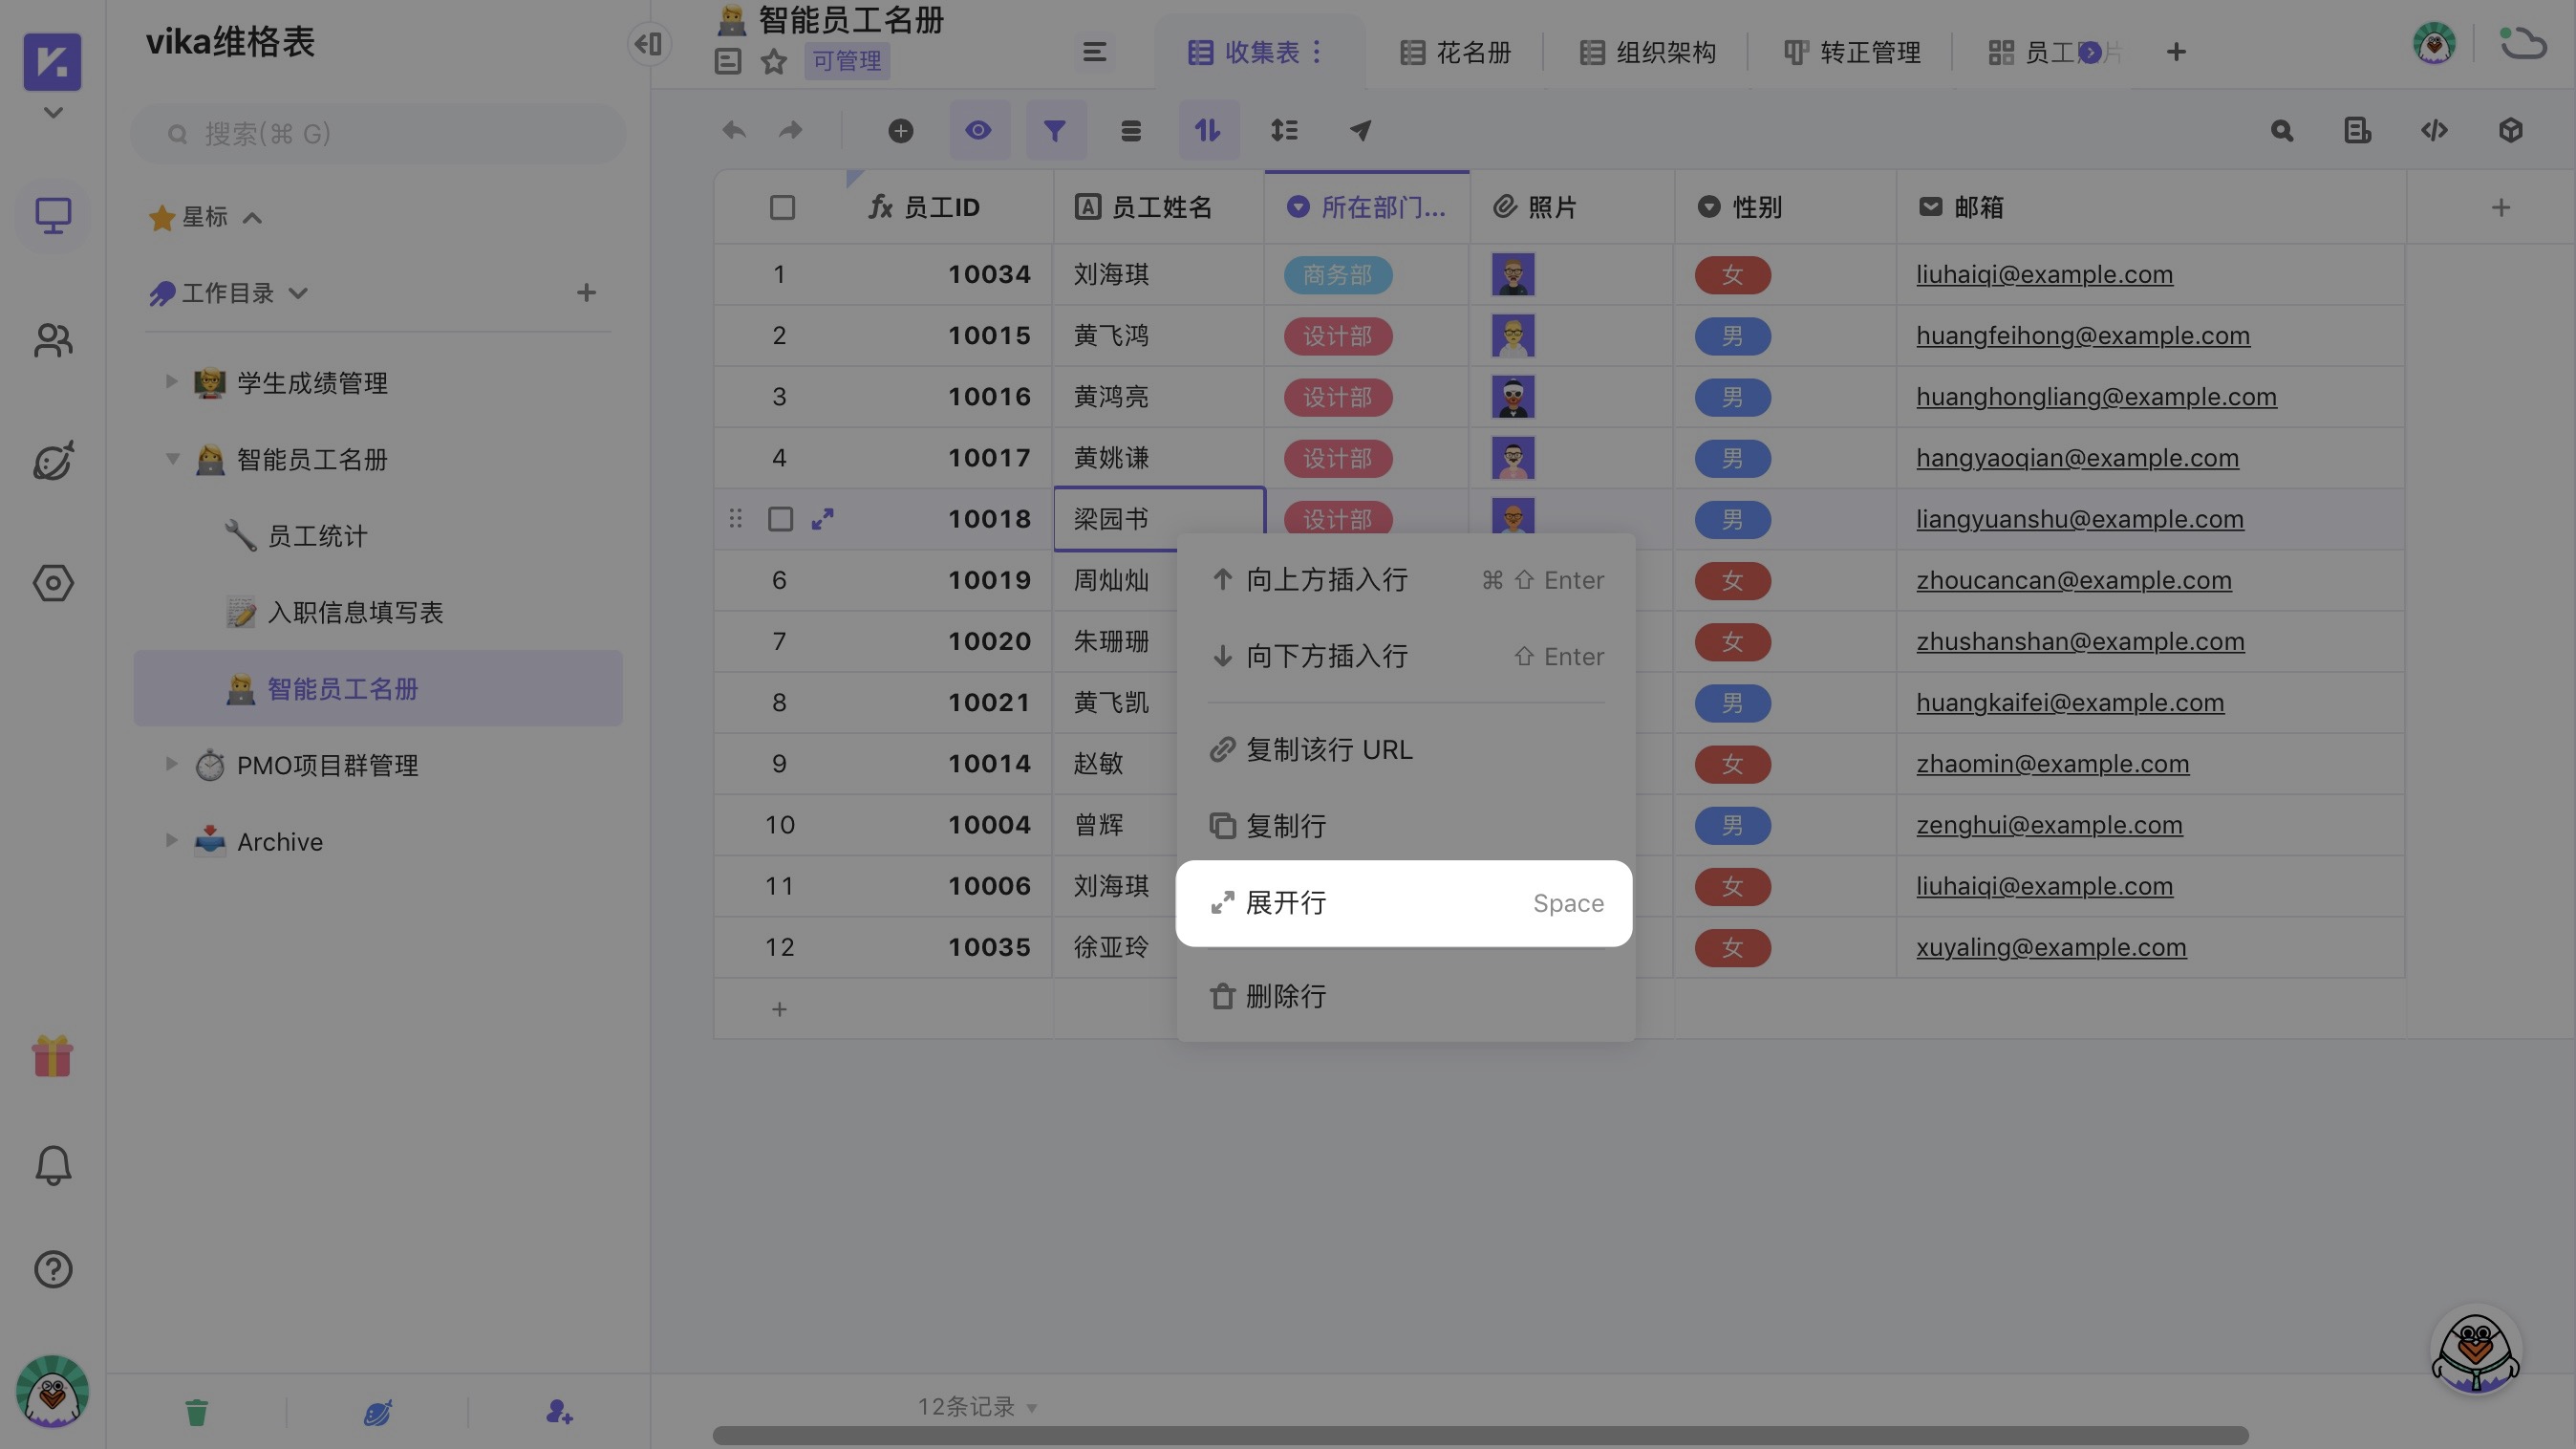Open the filter settings in the toolbar
Viewport: 2576px width, 1449px height.
(x=1055, y=130)
